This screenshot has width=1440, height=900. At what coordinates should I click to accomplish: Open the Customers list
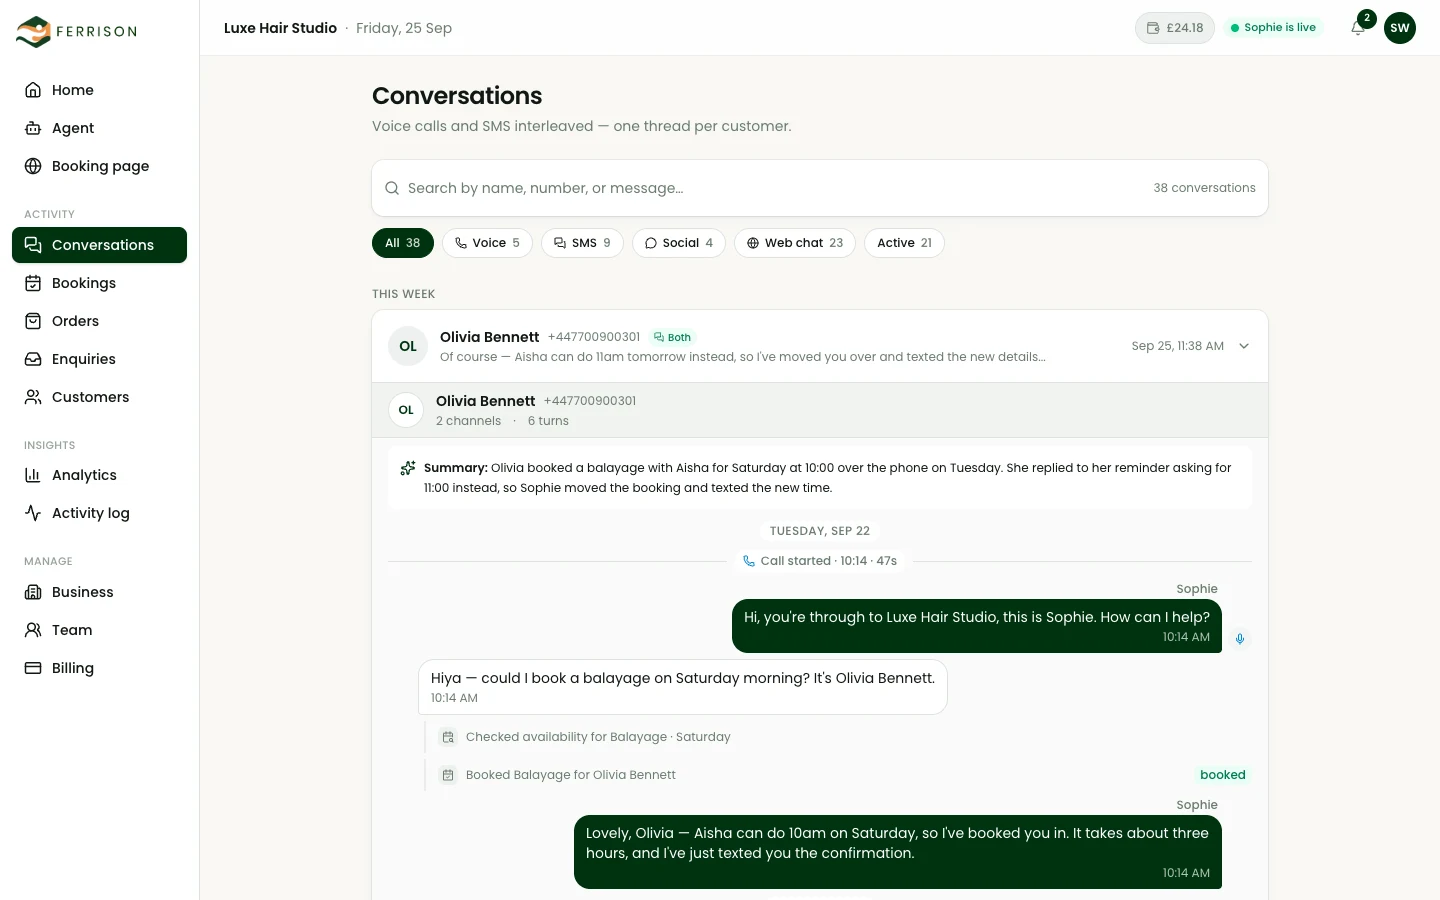[99, 397]
